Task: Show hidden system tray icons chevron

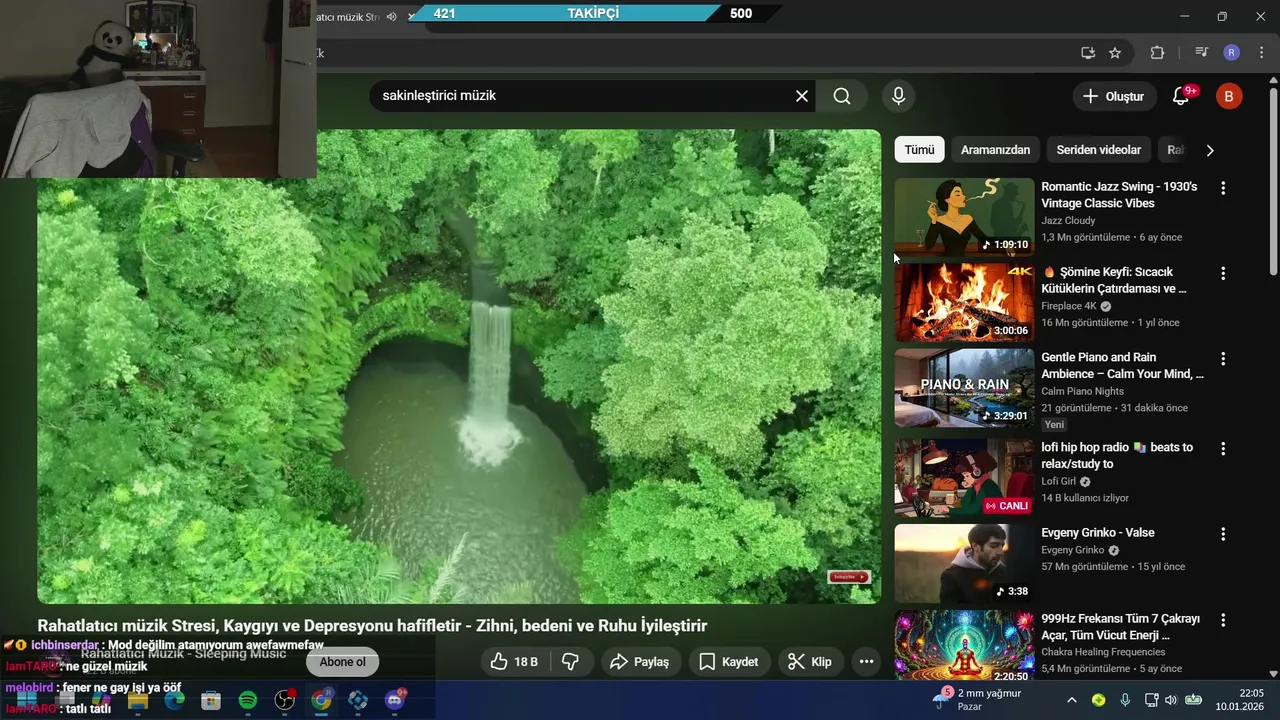Action: point(1071,700)
